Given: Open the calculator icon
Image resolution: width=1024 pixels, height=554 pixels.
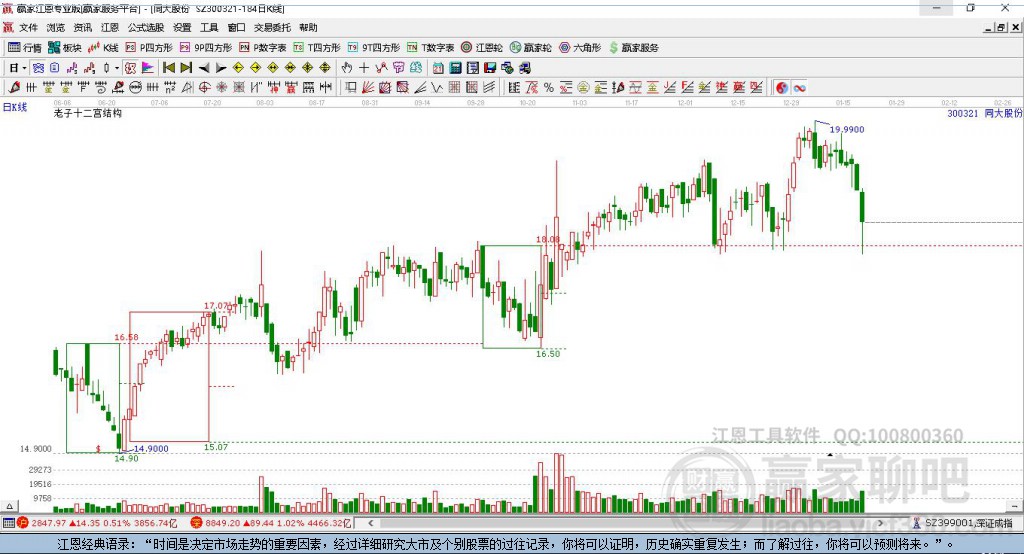Looking at the screenshot, I should (x=455, y=68).
